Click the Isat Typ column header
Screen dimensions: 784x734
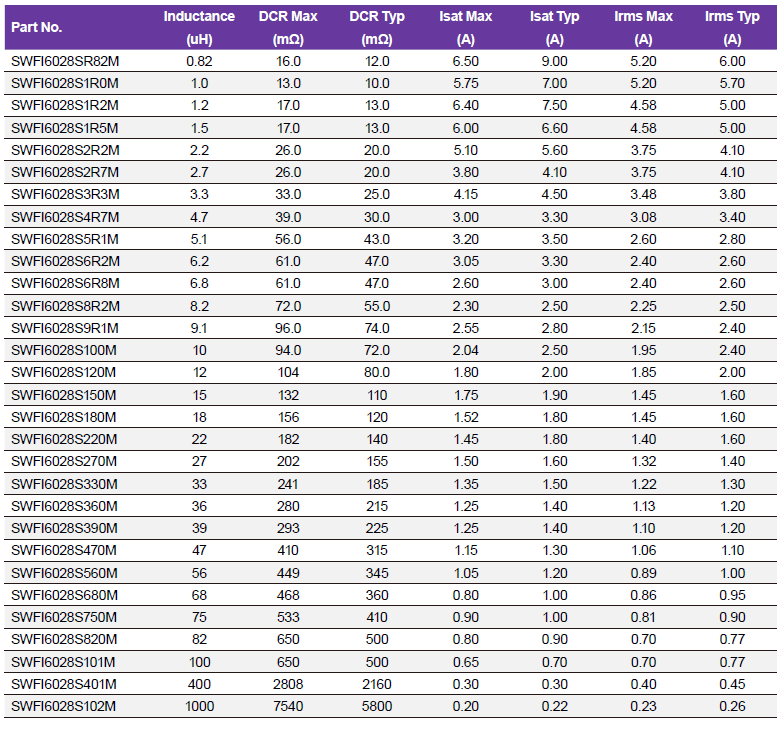point(554,28)
